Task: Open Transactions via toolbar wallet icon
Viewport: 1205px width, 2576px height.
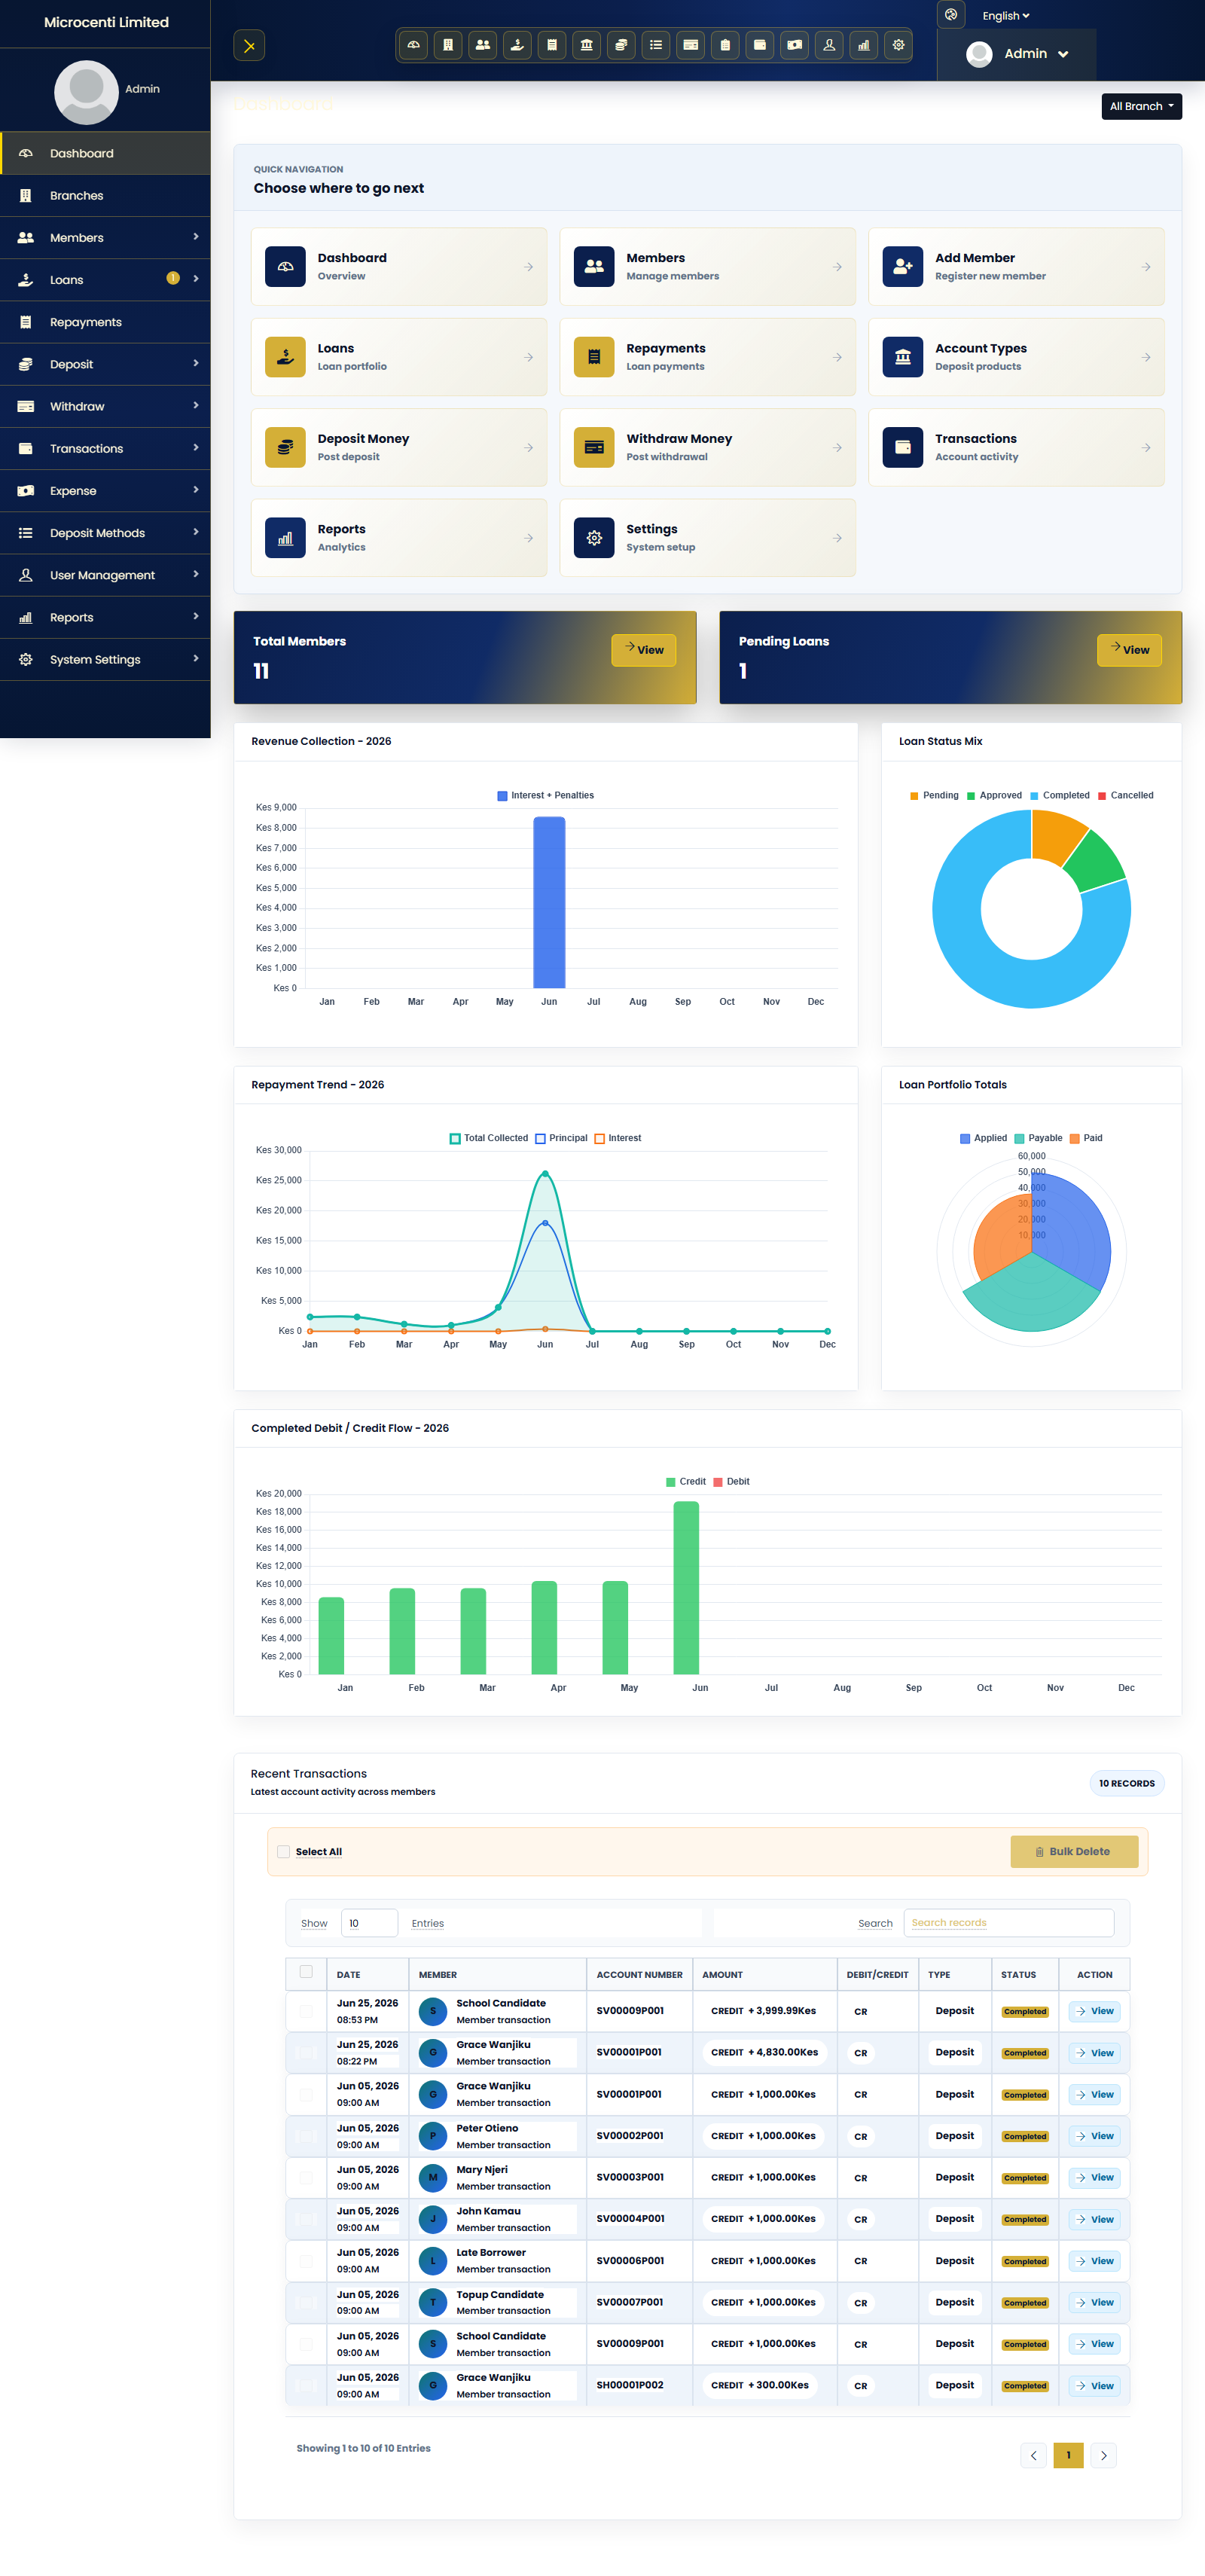Action: tap(760, 45)
